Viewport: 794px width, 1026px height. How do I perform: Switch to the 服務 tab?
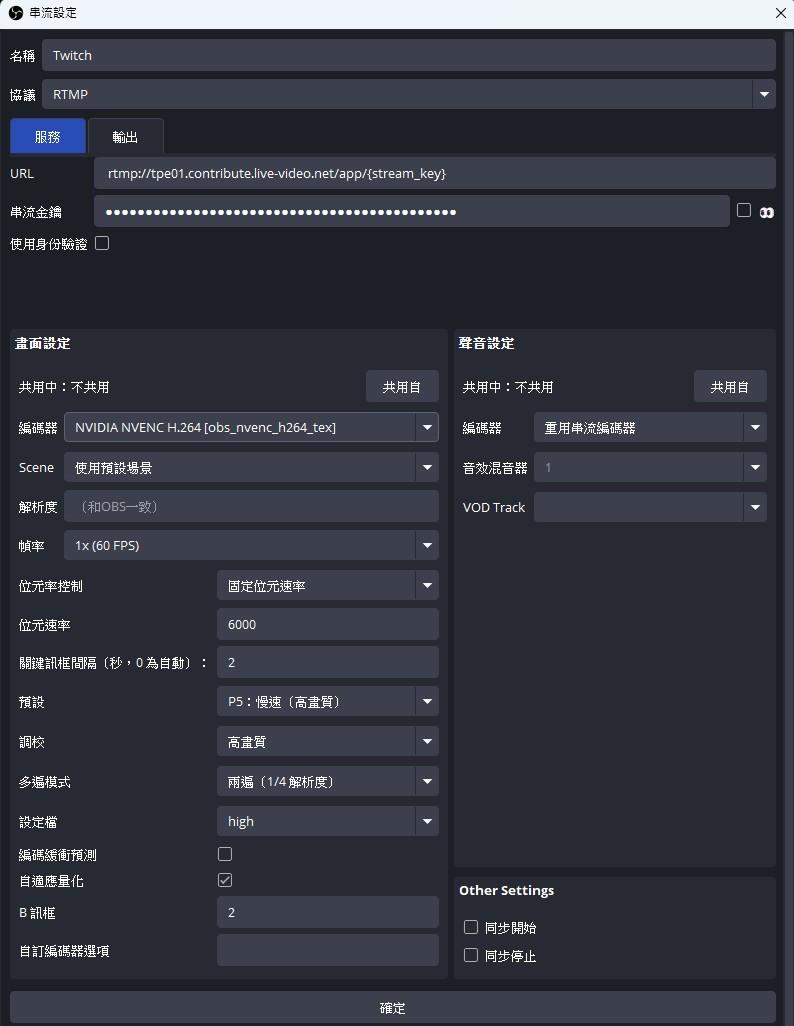click(47, 137)
